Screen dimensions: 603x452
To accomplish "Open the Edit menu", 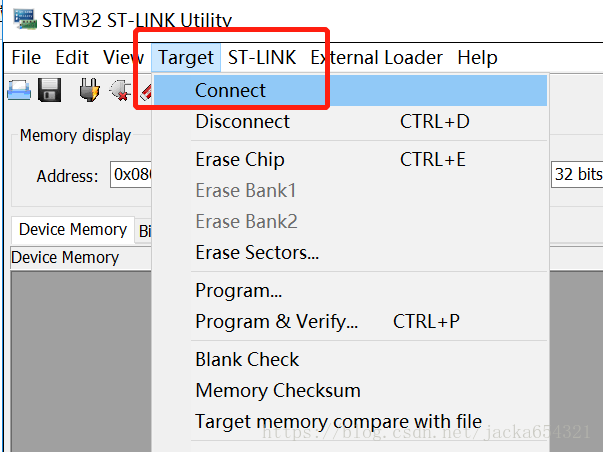I will [x=72, y=58].
